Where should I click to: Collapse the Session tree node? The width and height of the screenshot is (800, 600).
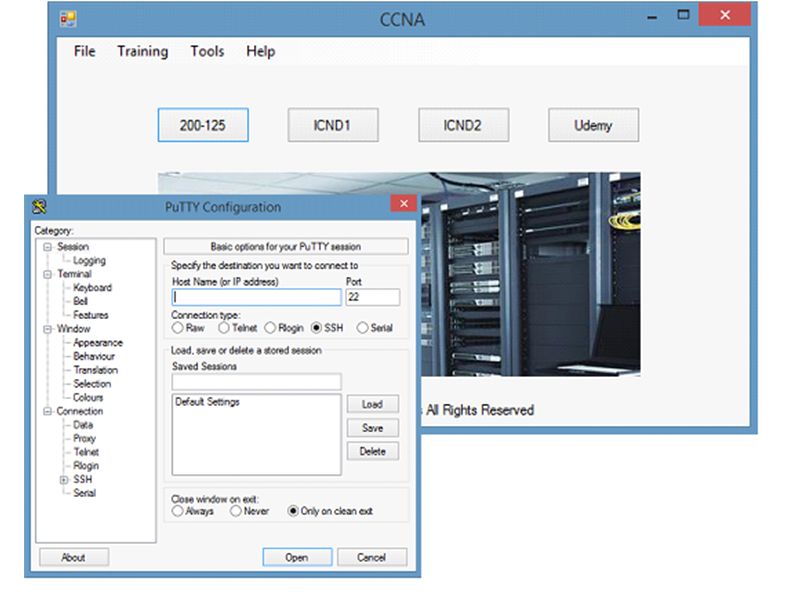(x=47, y=247)
